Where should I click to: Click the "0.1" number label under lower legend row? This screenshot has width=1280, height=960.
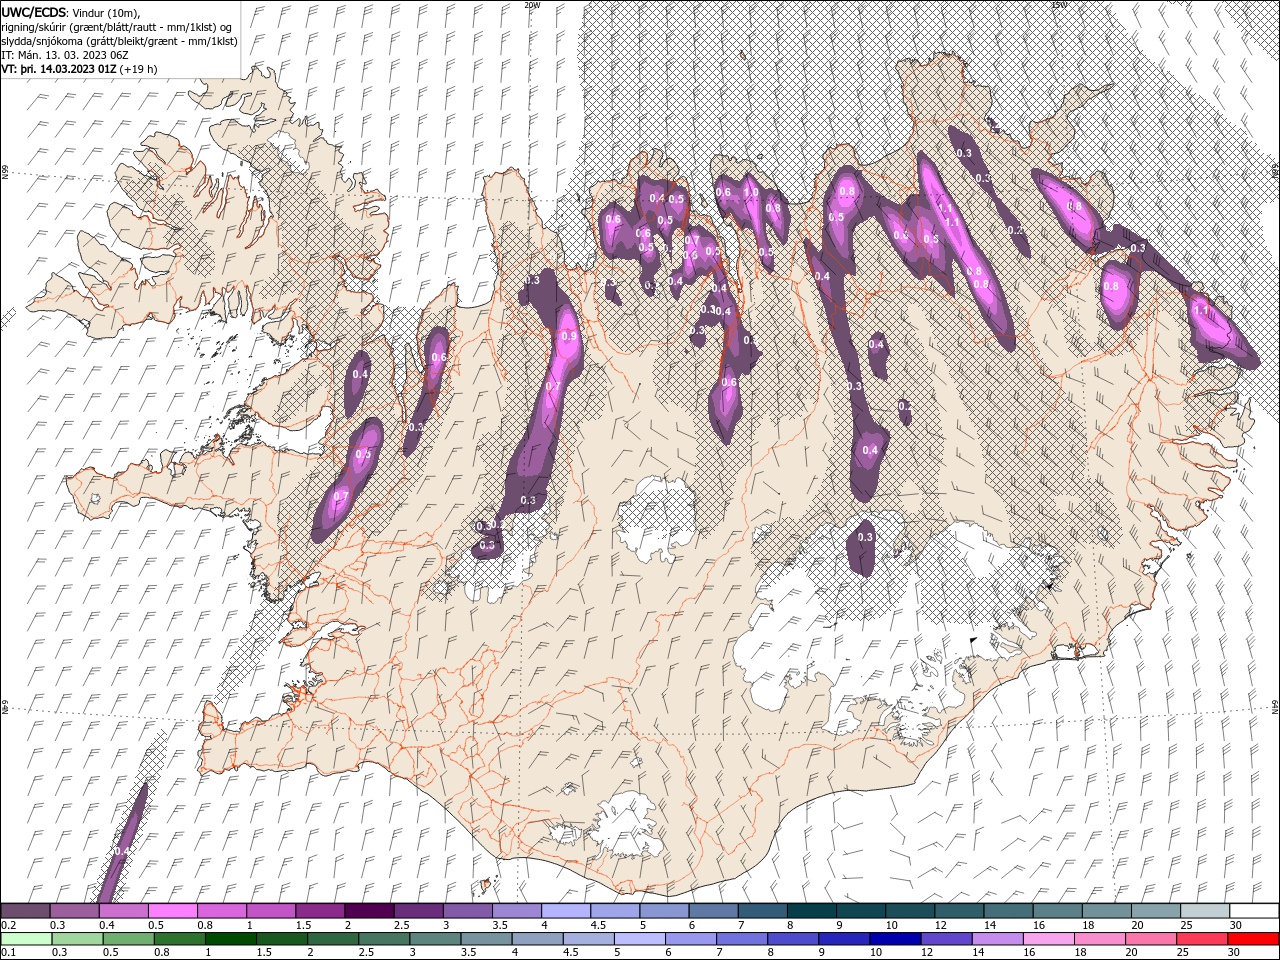8,953
